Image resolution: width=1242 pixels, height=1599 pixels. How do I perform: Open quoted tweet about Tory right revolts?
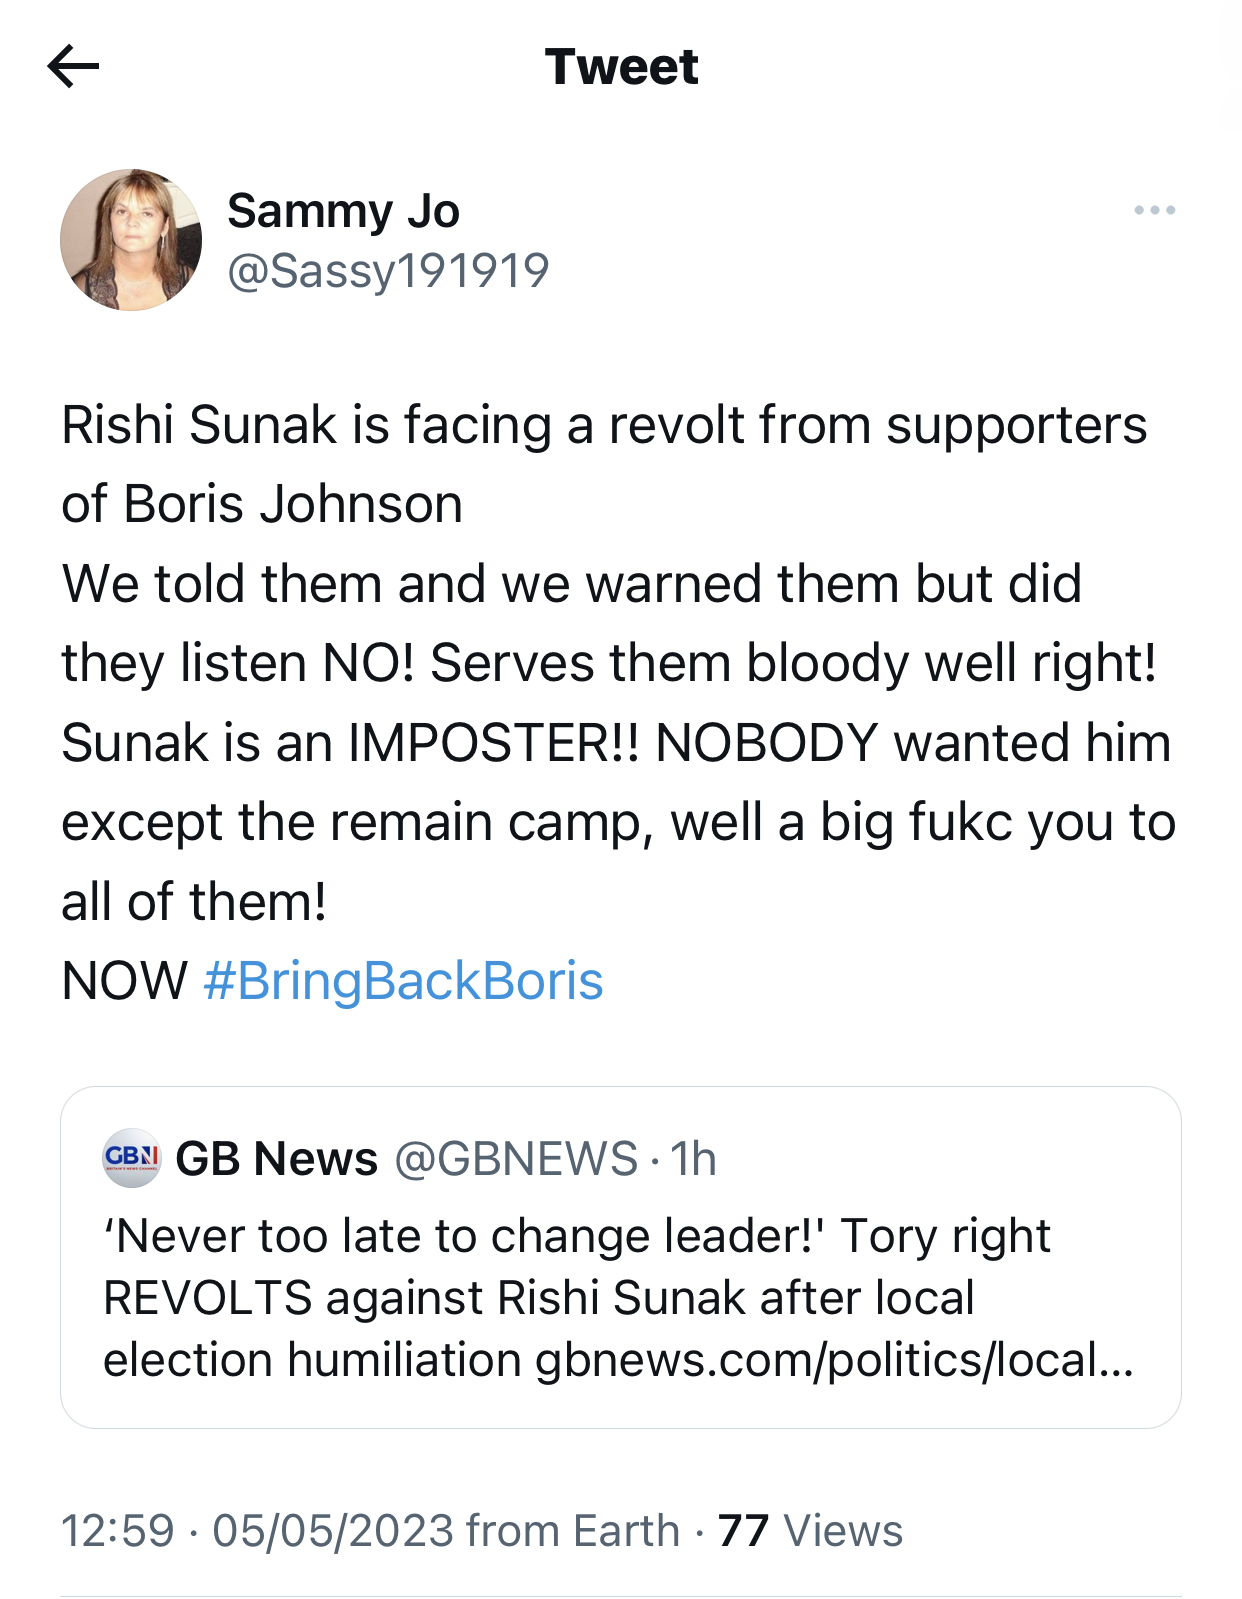point(620,1297)
